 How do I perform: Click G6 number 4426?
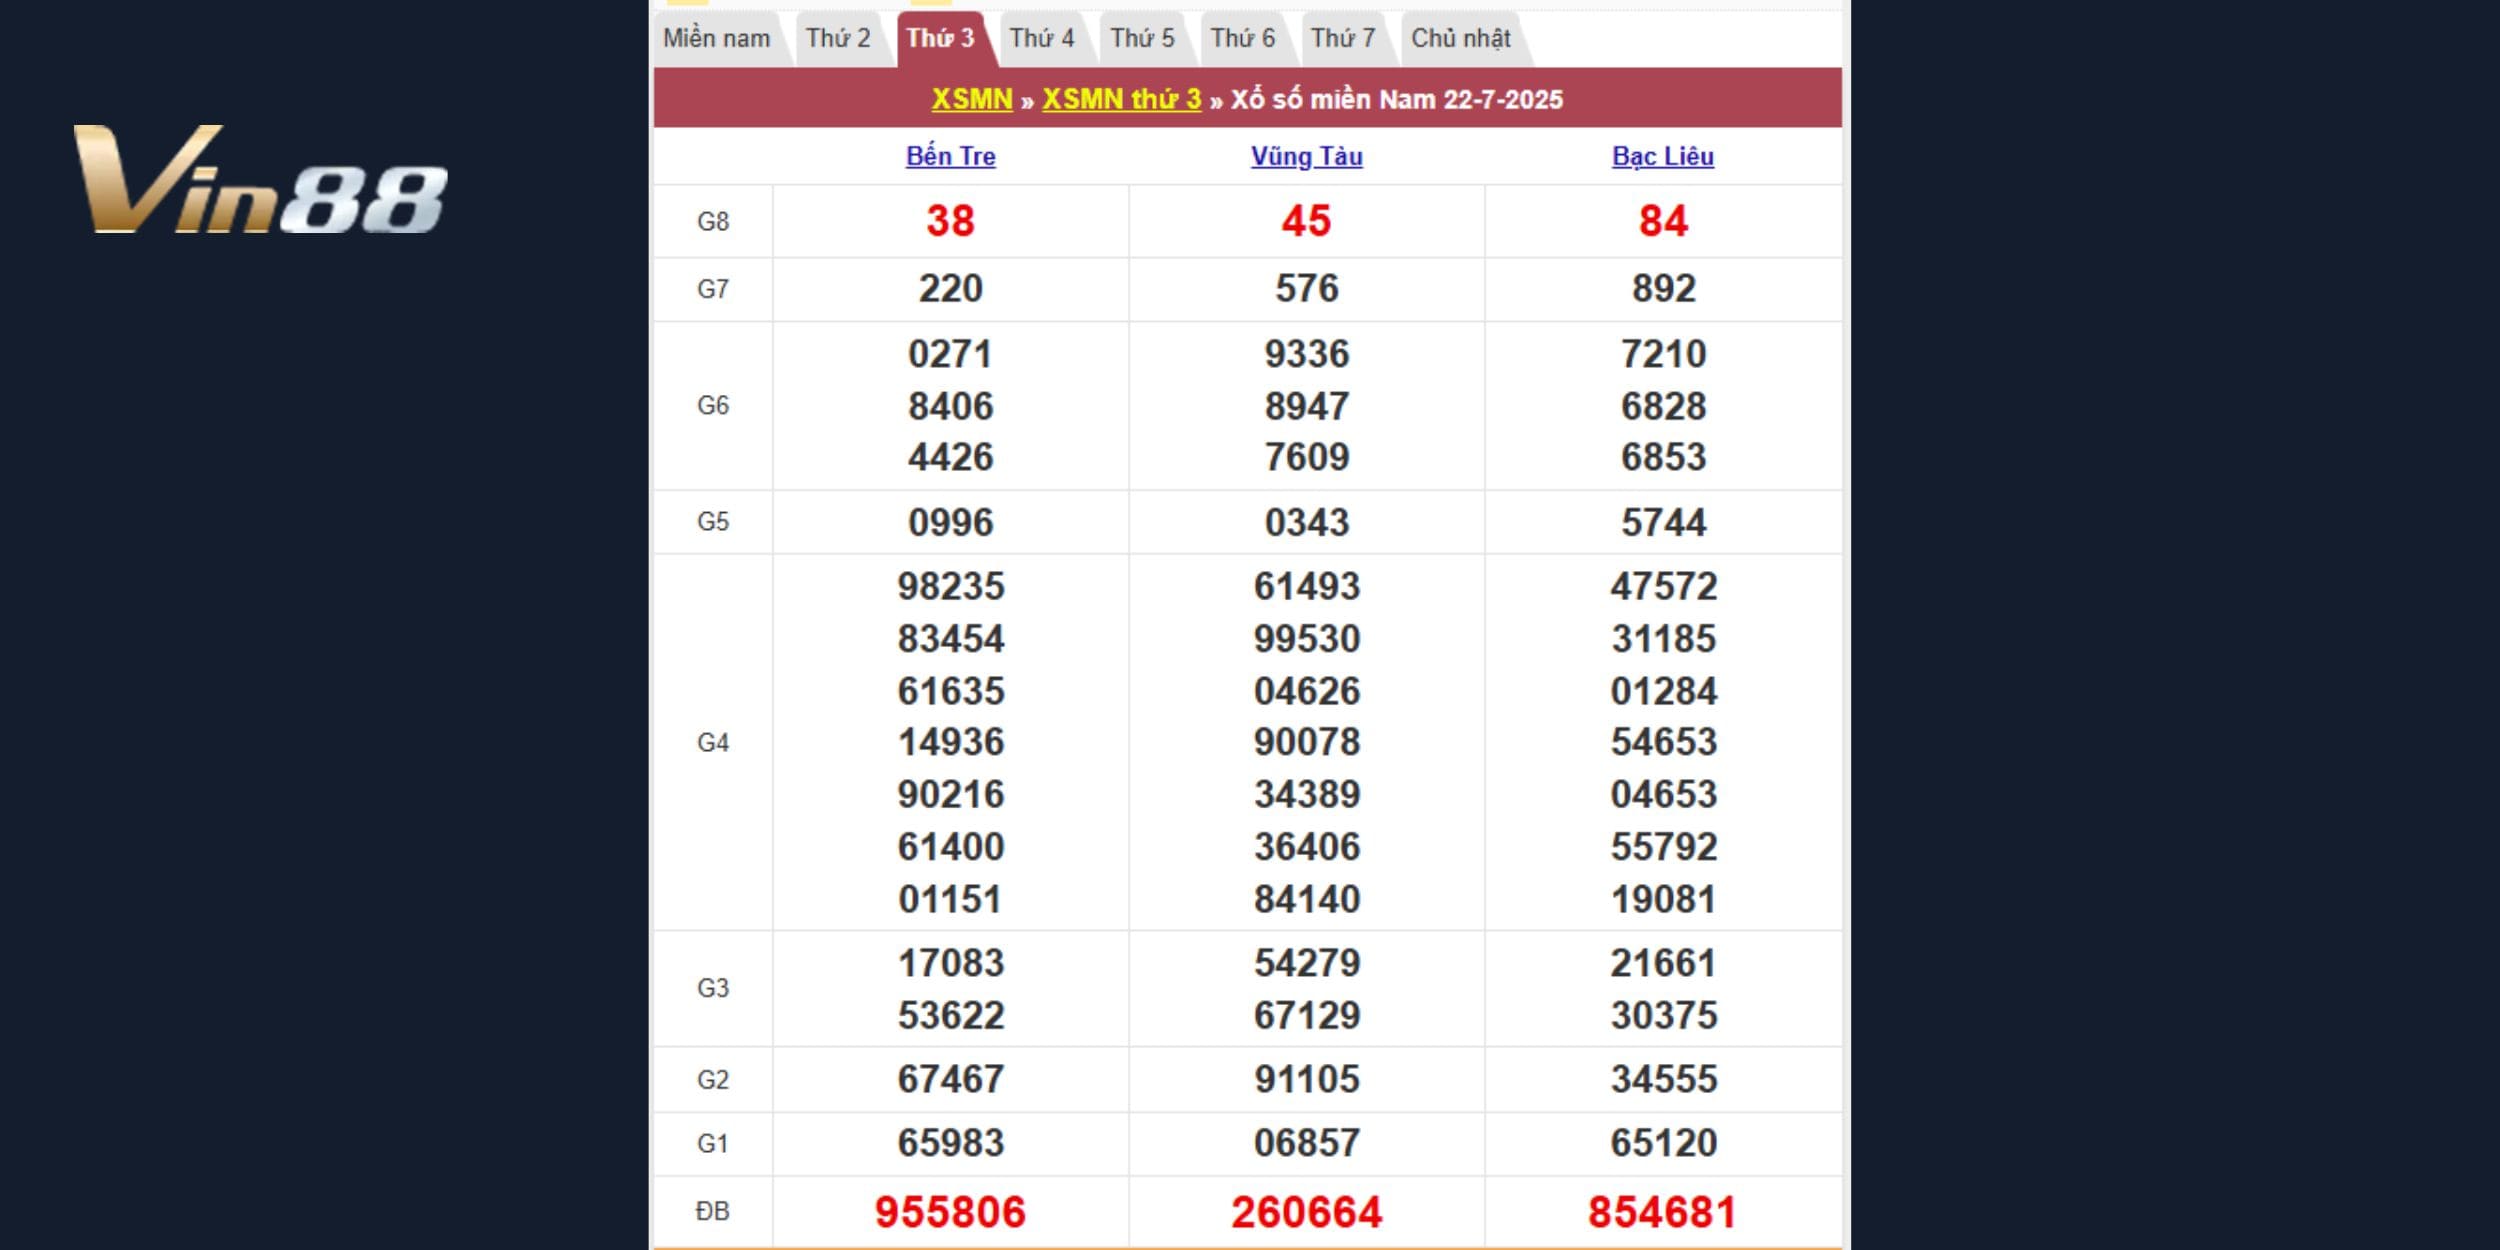pos(950,457)
